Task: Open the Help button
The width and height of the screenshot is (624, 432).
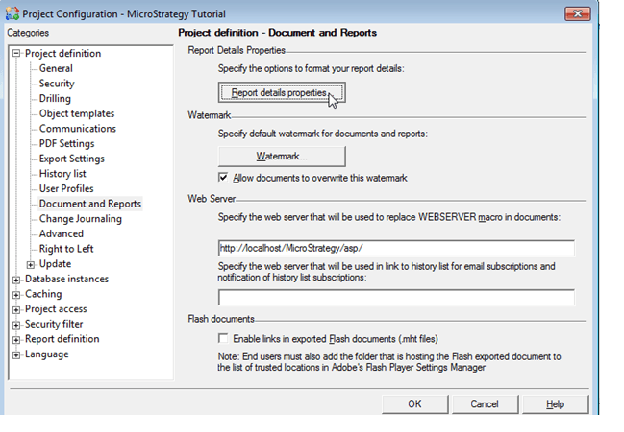Action: pyautogui.click(x=554, y=404)
